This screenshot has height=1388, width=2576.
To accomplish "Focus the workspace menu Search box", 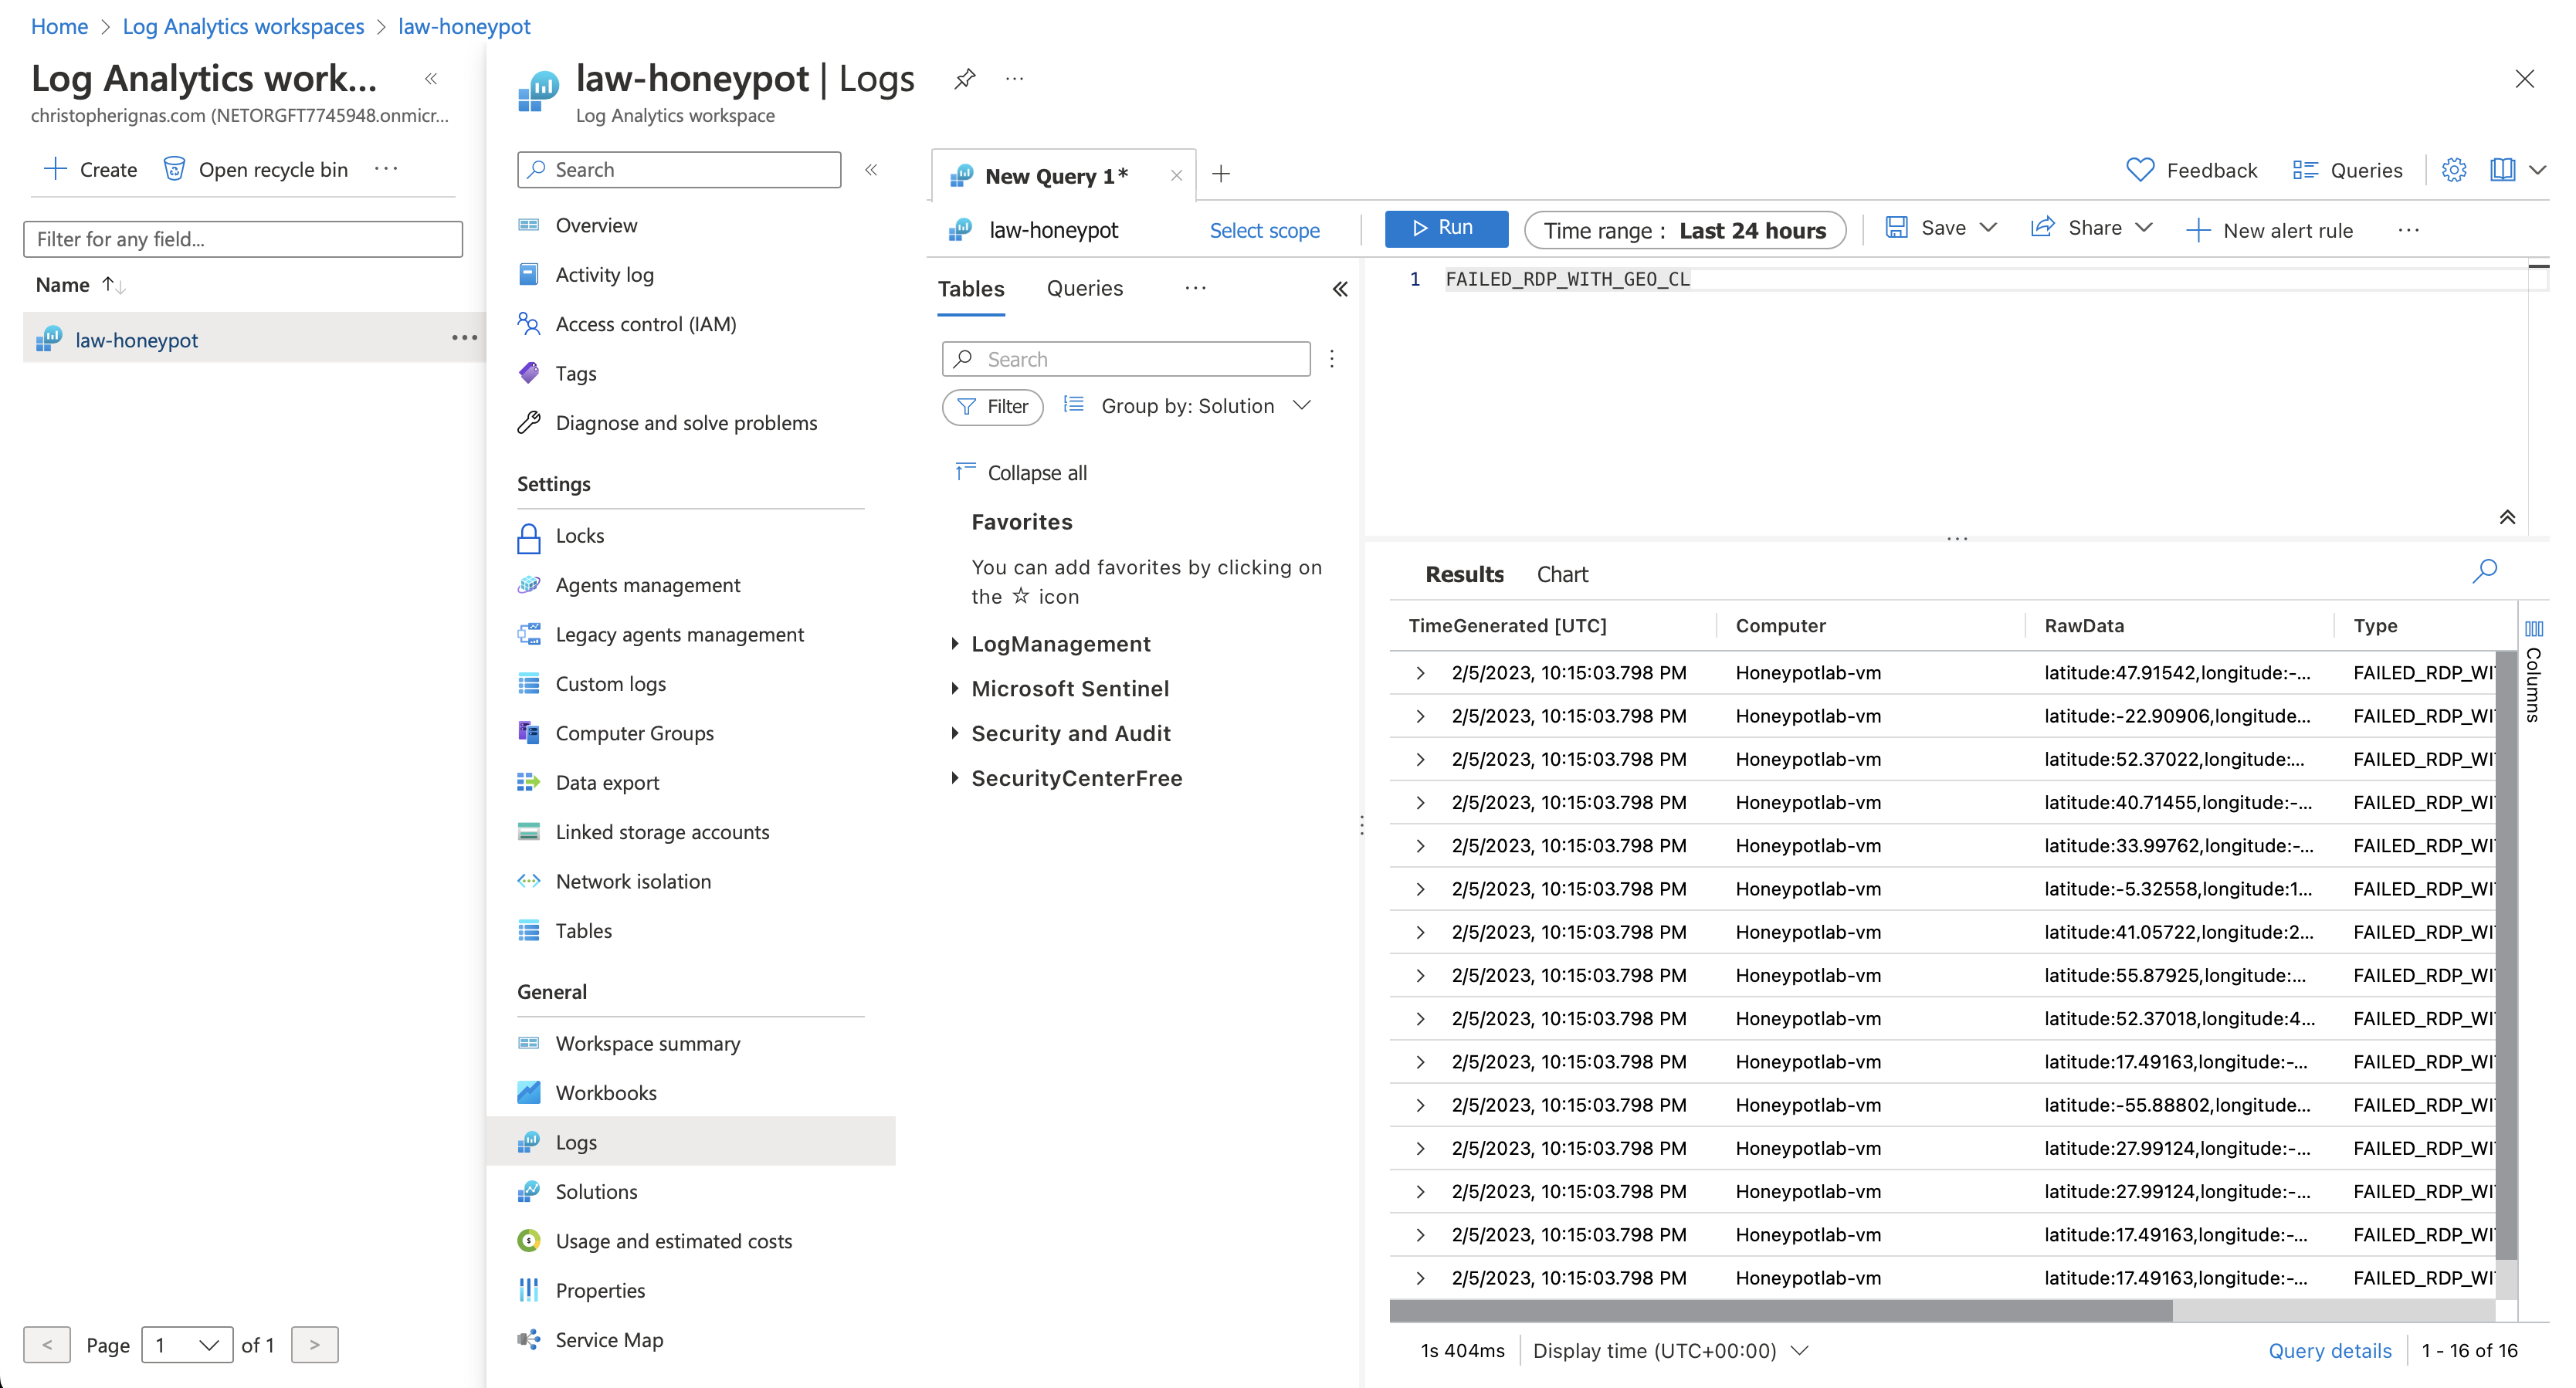I will point(679,170).
